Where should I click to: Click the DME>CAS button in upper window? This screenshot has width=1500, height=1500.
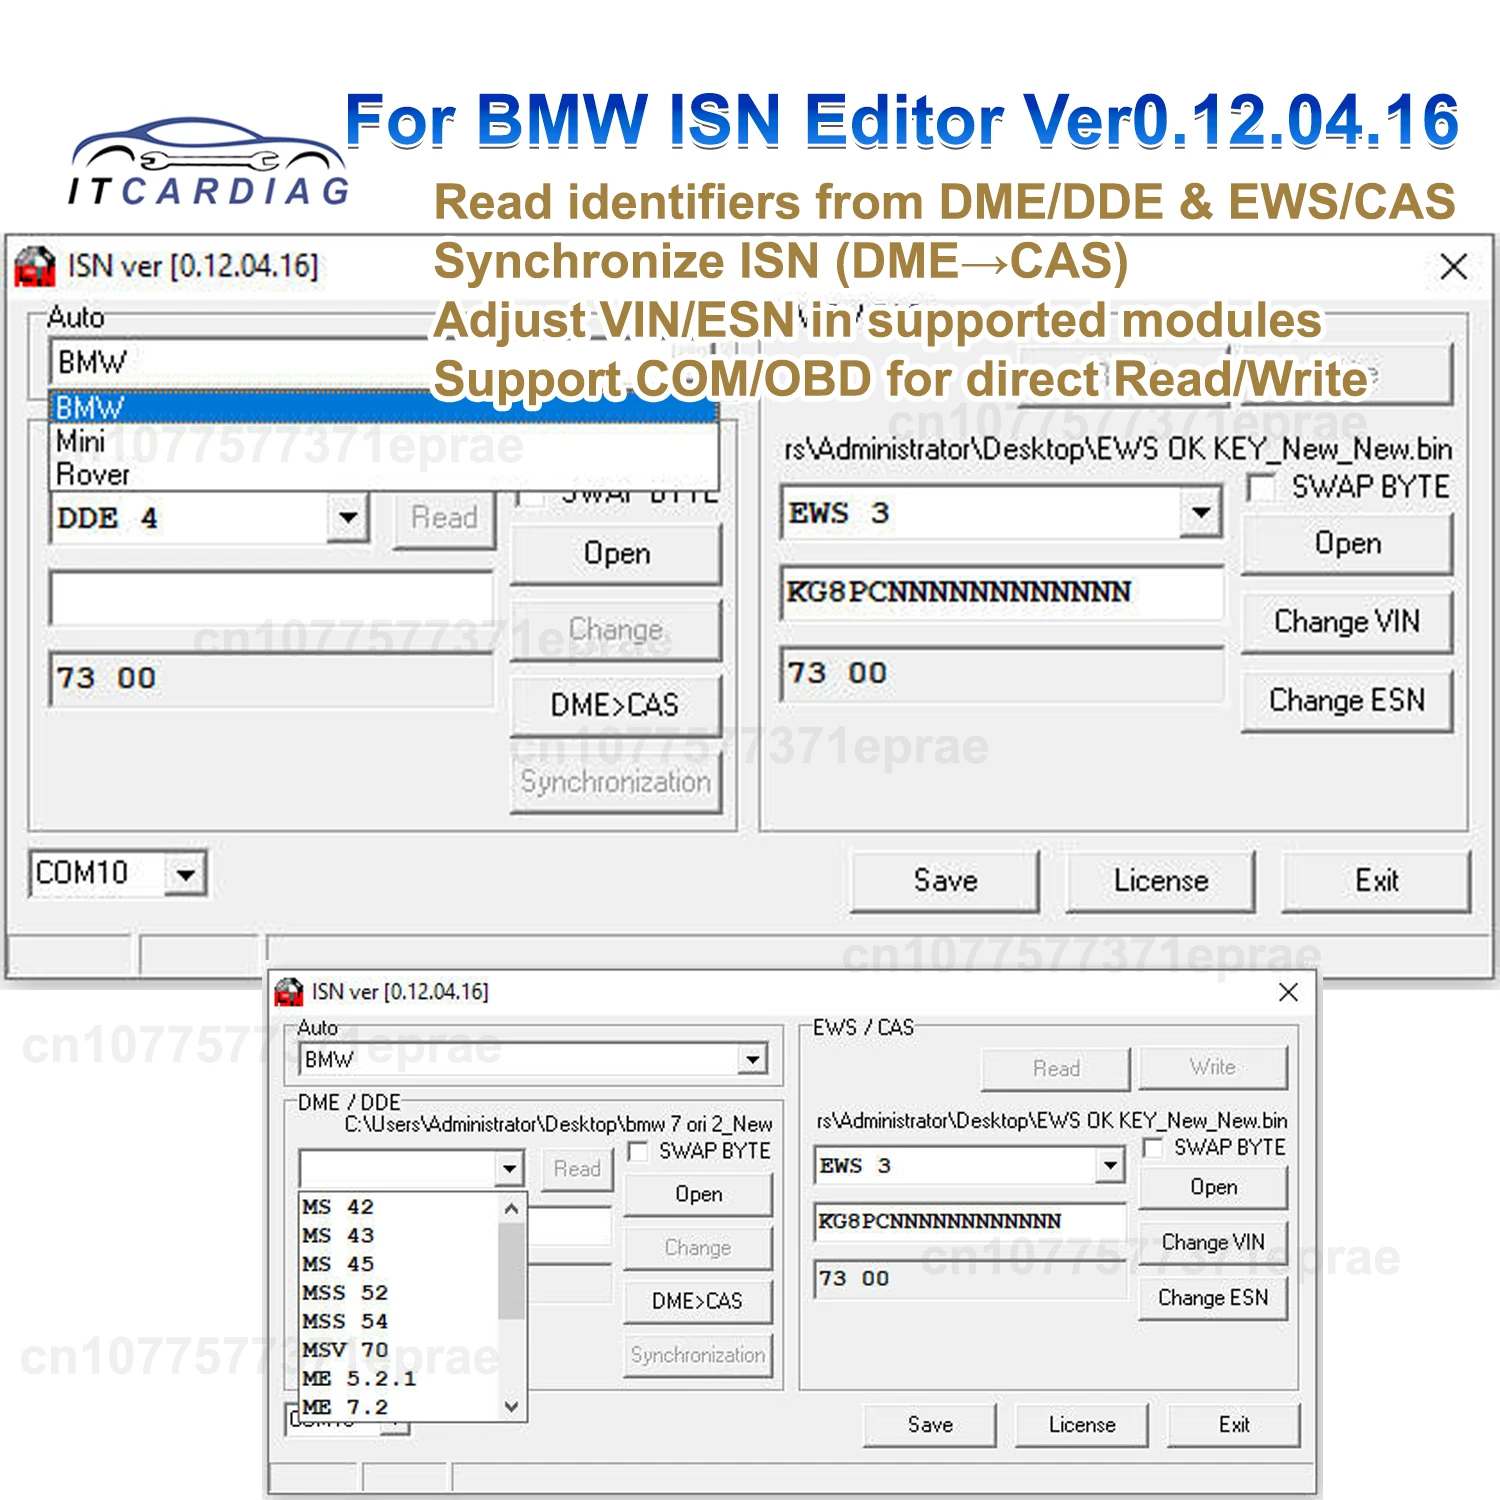(x=616, y=705)
